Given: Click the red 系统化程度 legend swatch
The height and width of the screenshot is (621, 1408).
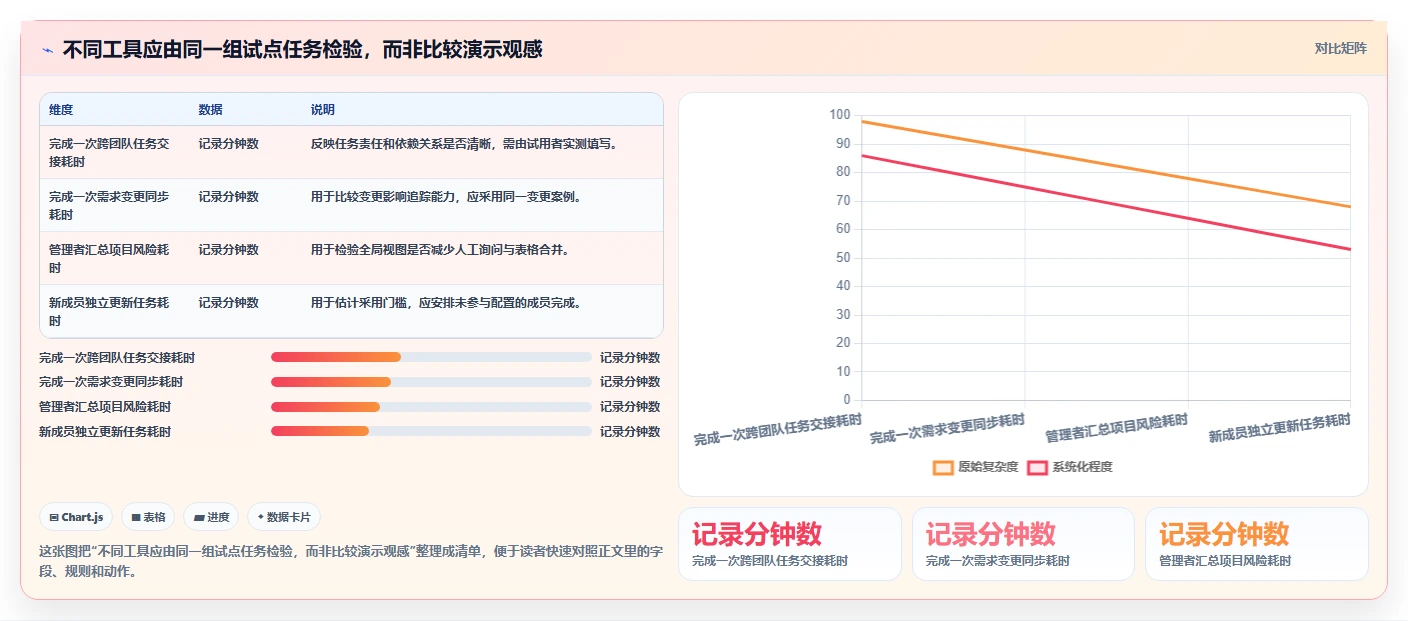Looking at the screenshot, I should coord(1037,467).
